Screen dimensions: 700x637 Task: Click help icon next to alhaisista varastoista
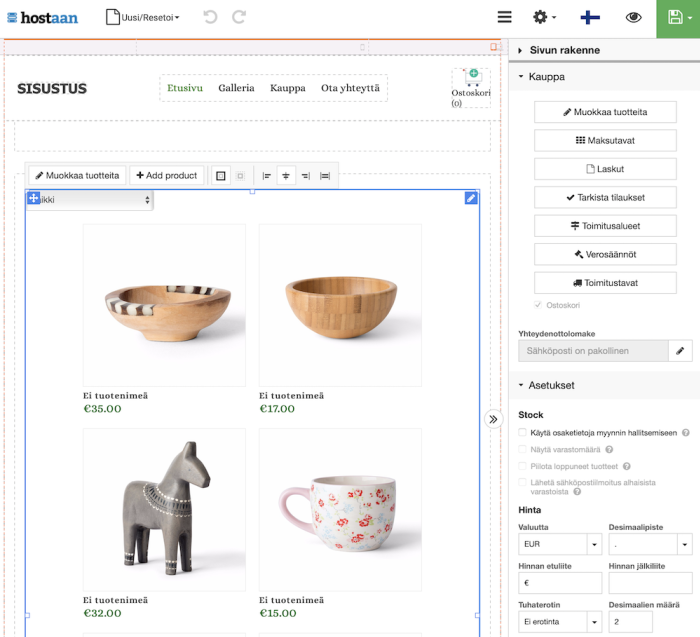[x=577, y=492]
